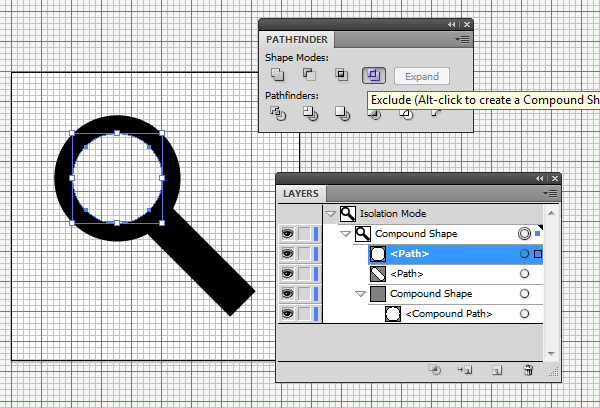Viewport: 600px width, 408px height.
Task: Use the Merge pathfinder icon
Action: 342,114
